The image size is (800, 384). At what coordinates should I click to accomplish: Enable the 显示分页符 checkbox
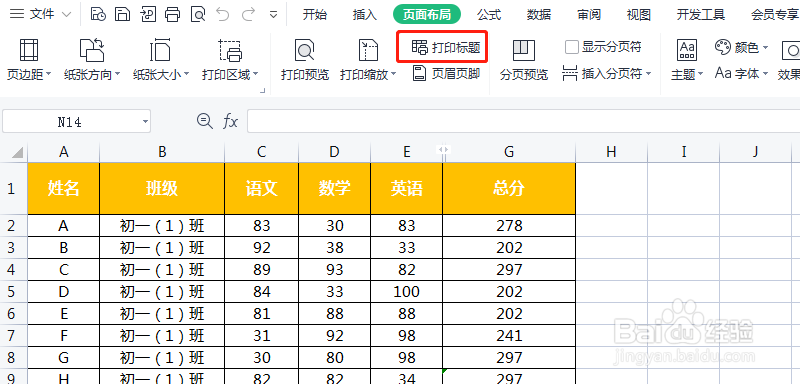571,47
